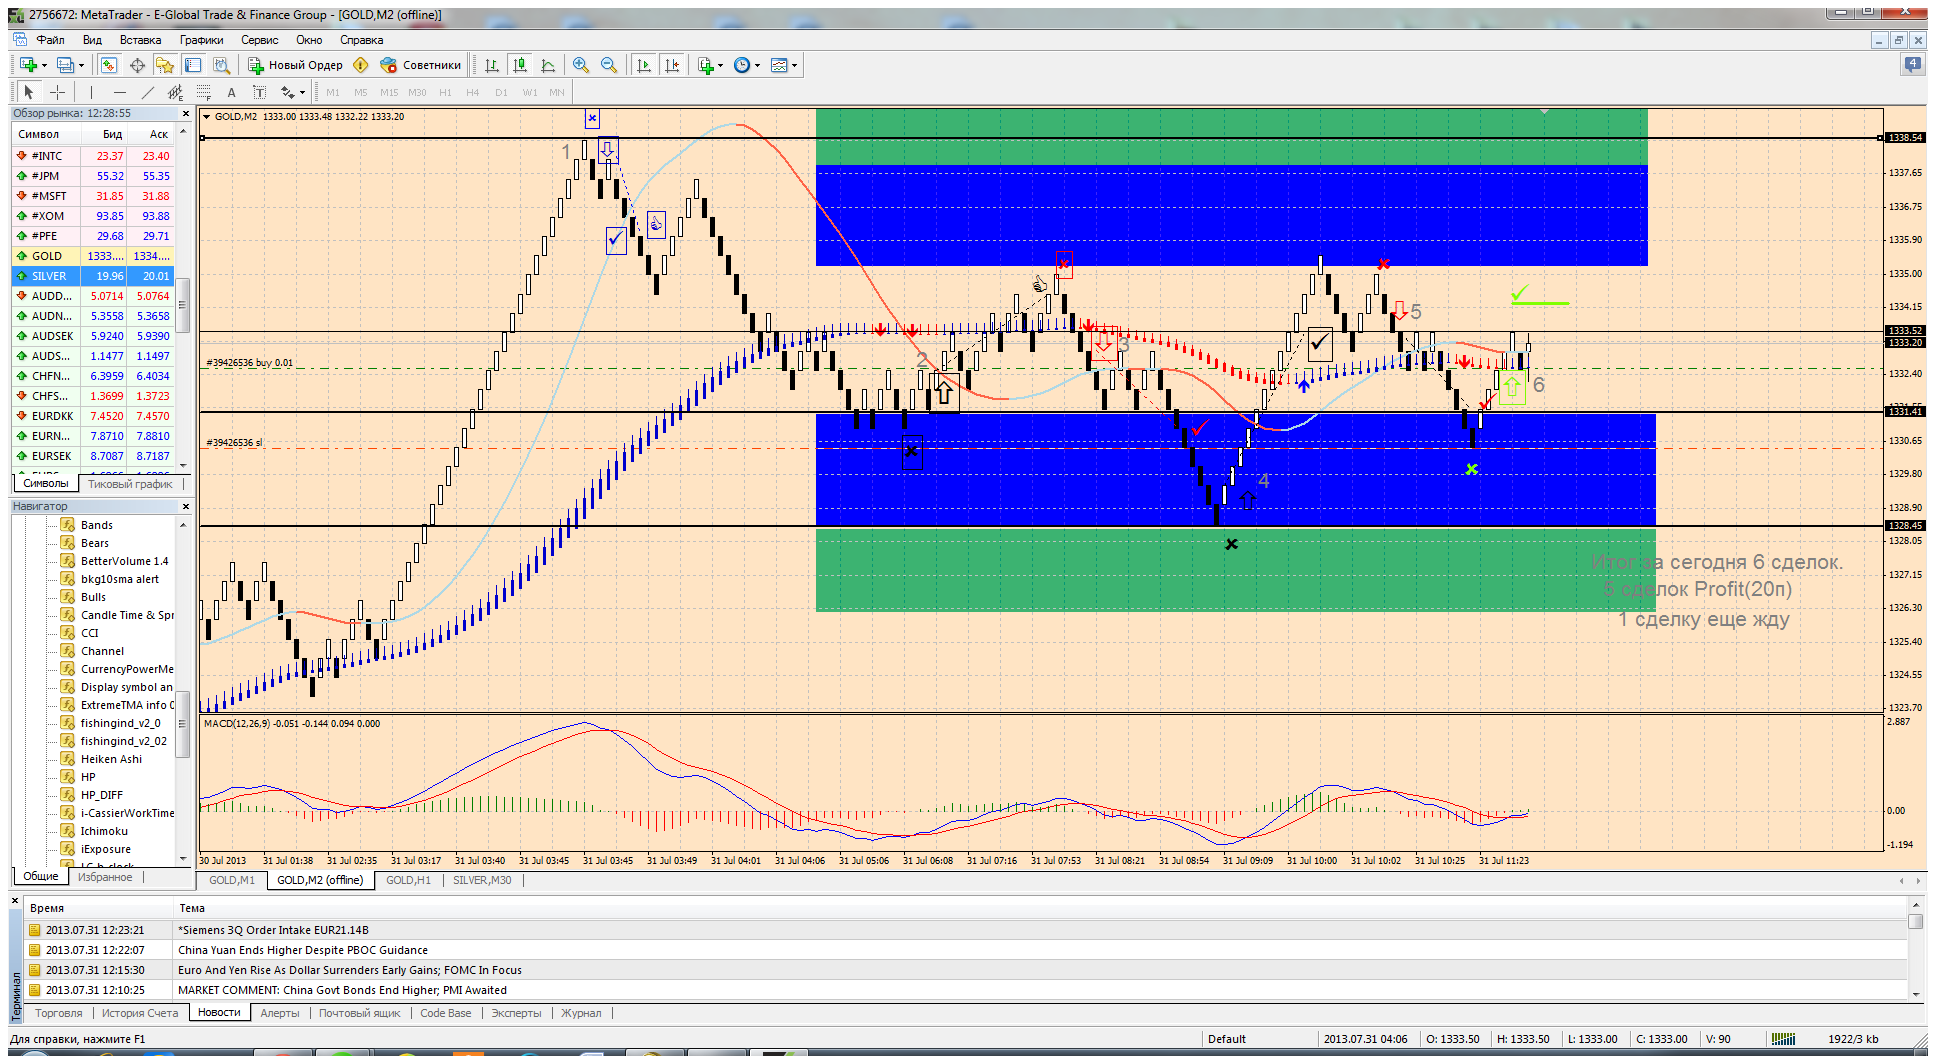Switch to bar chart display
Image resolution: width=1936 pixels, height=1056 pixels.
[492, 65]
